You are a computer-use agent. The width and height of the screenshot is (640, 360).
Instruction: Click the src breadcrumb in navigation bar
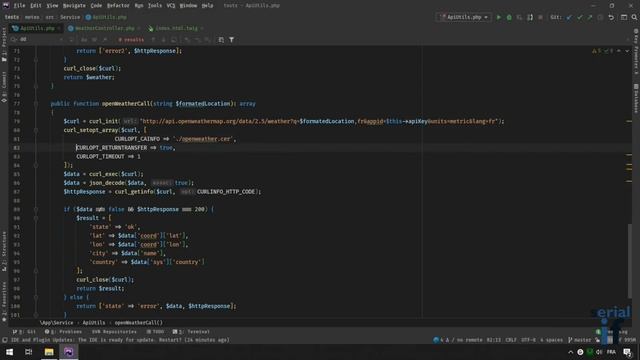(49, 17)
